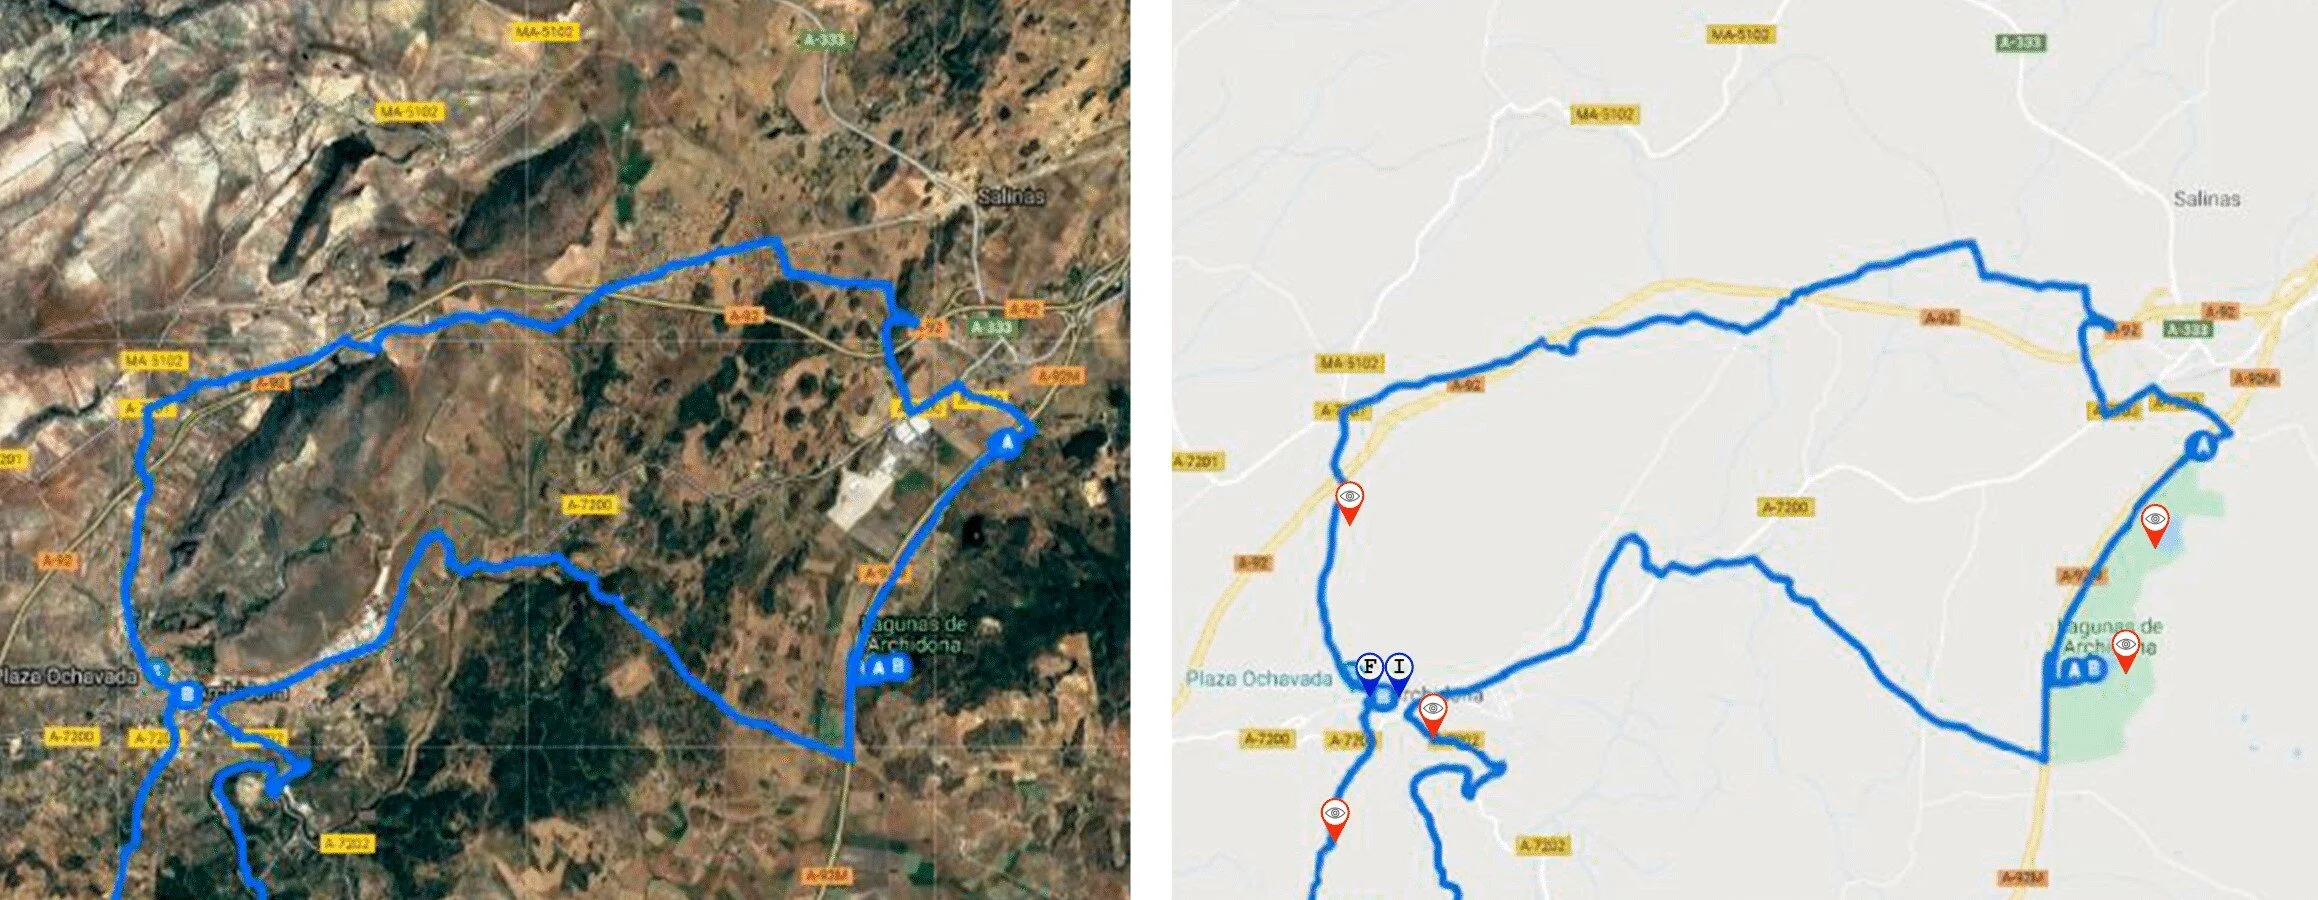Viewport: 2318px width, 900px height.
Task: Click the round A waypoint on the satellite map's northeast route
Action: 1007,444
